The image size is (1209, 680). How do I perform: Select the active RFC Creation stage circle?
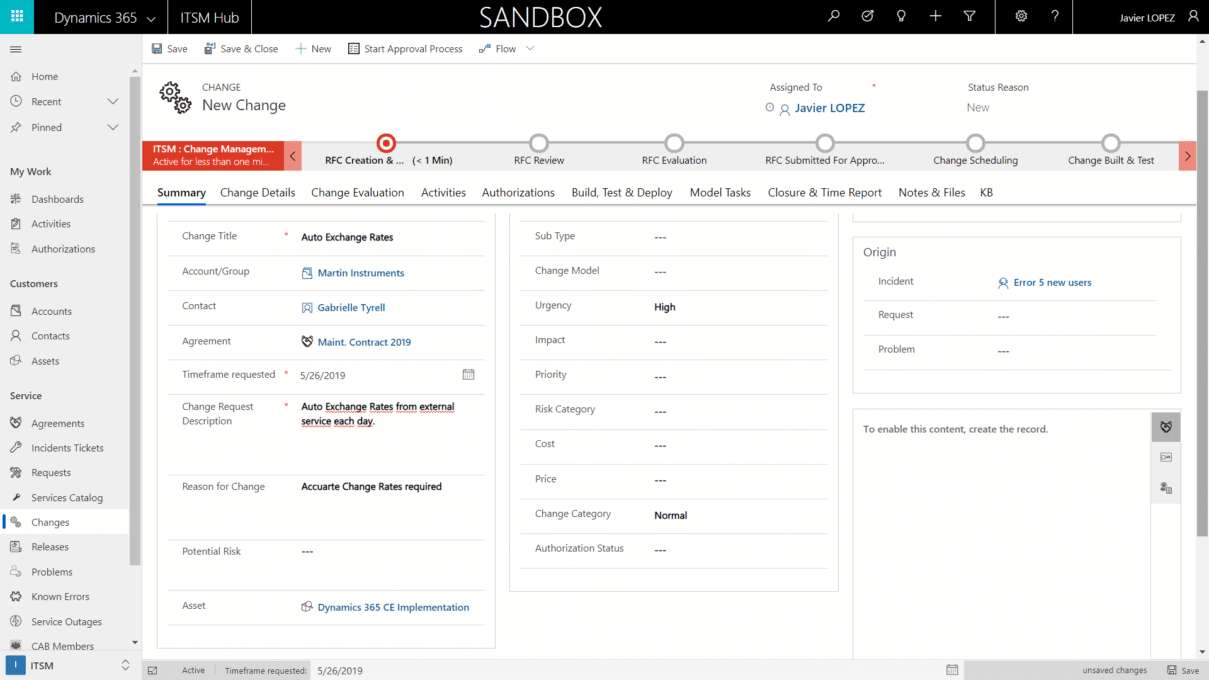(x=386, y=143)
